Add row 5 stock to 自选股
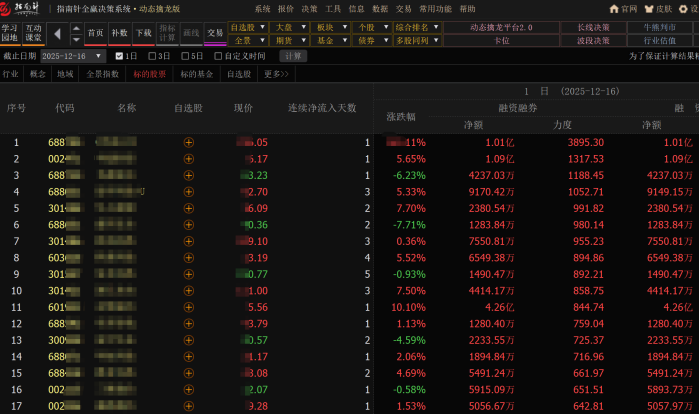The height and width of the screenshot is (414, 699). point(189,209)
